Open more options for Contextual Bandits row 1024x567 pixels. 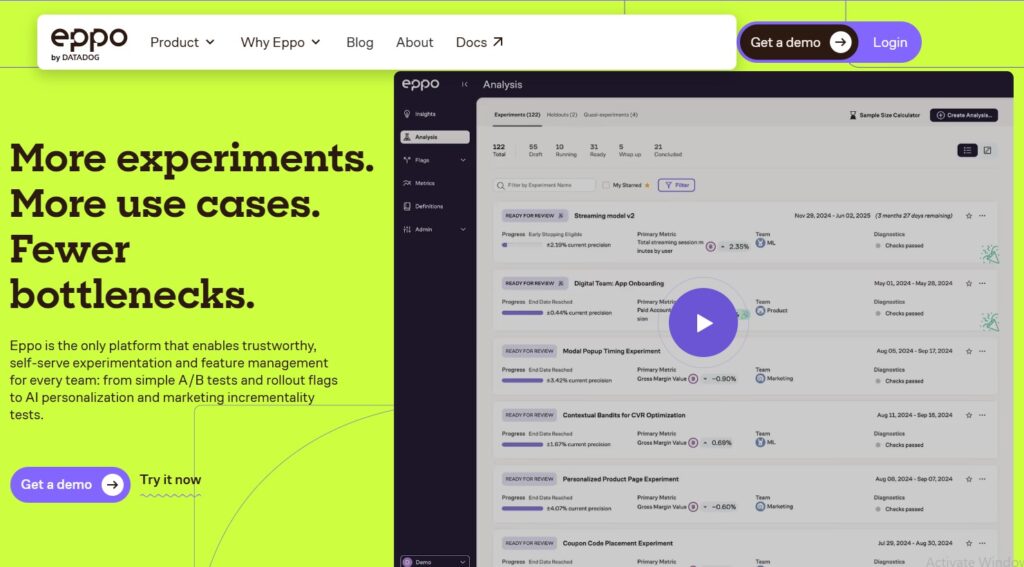pyautogui.click(x=982, y=415)
